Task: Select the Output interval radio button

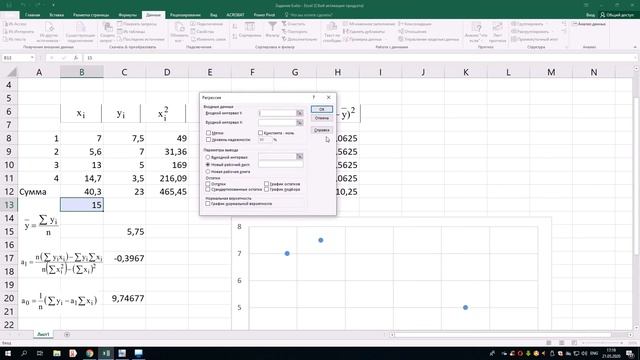Action: [208, 157]
